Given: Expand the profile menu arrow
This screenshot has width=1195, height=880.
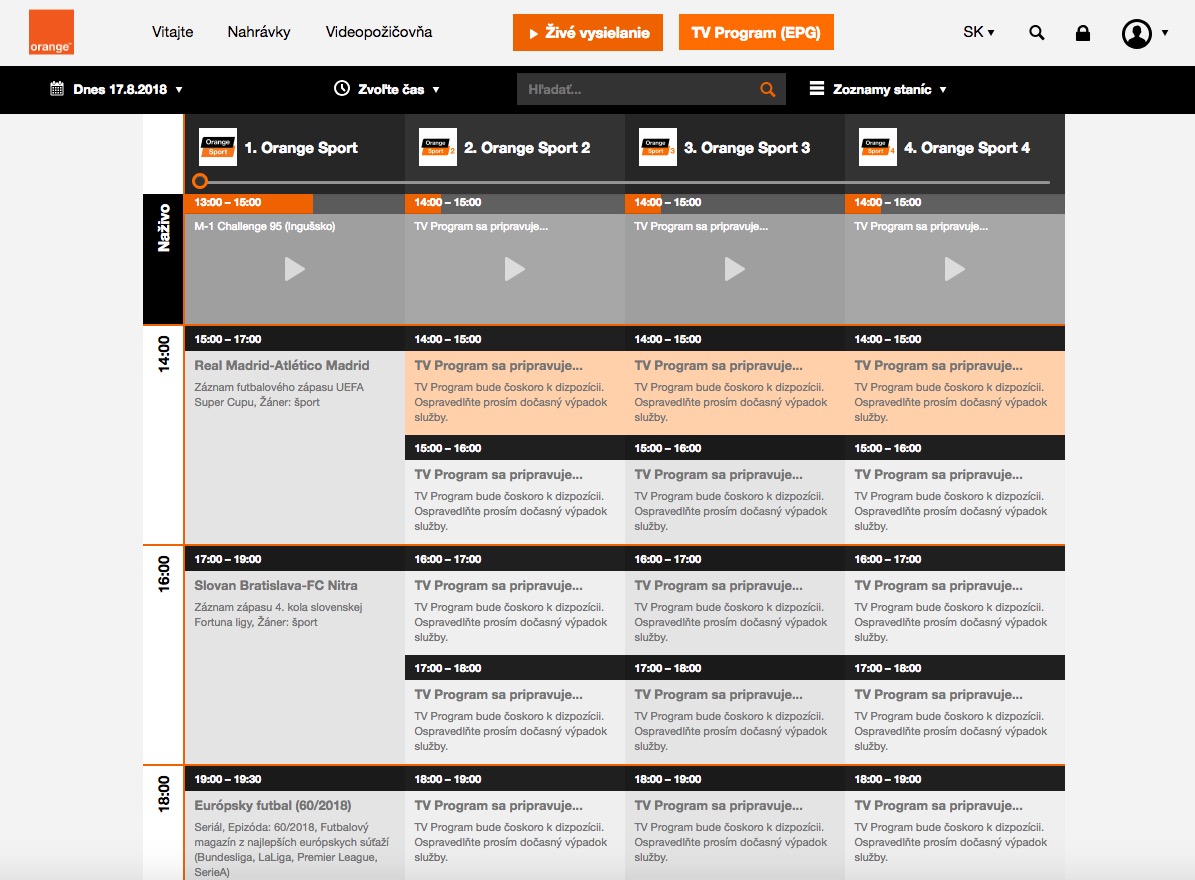Looking at the screenshot, I should pyautogui.click(x=1165, y=33).
